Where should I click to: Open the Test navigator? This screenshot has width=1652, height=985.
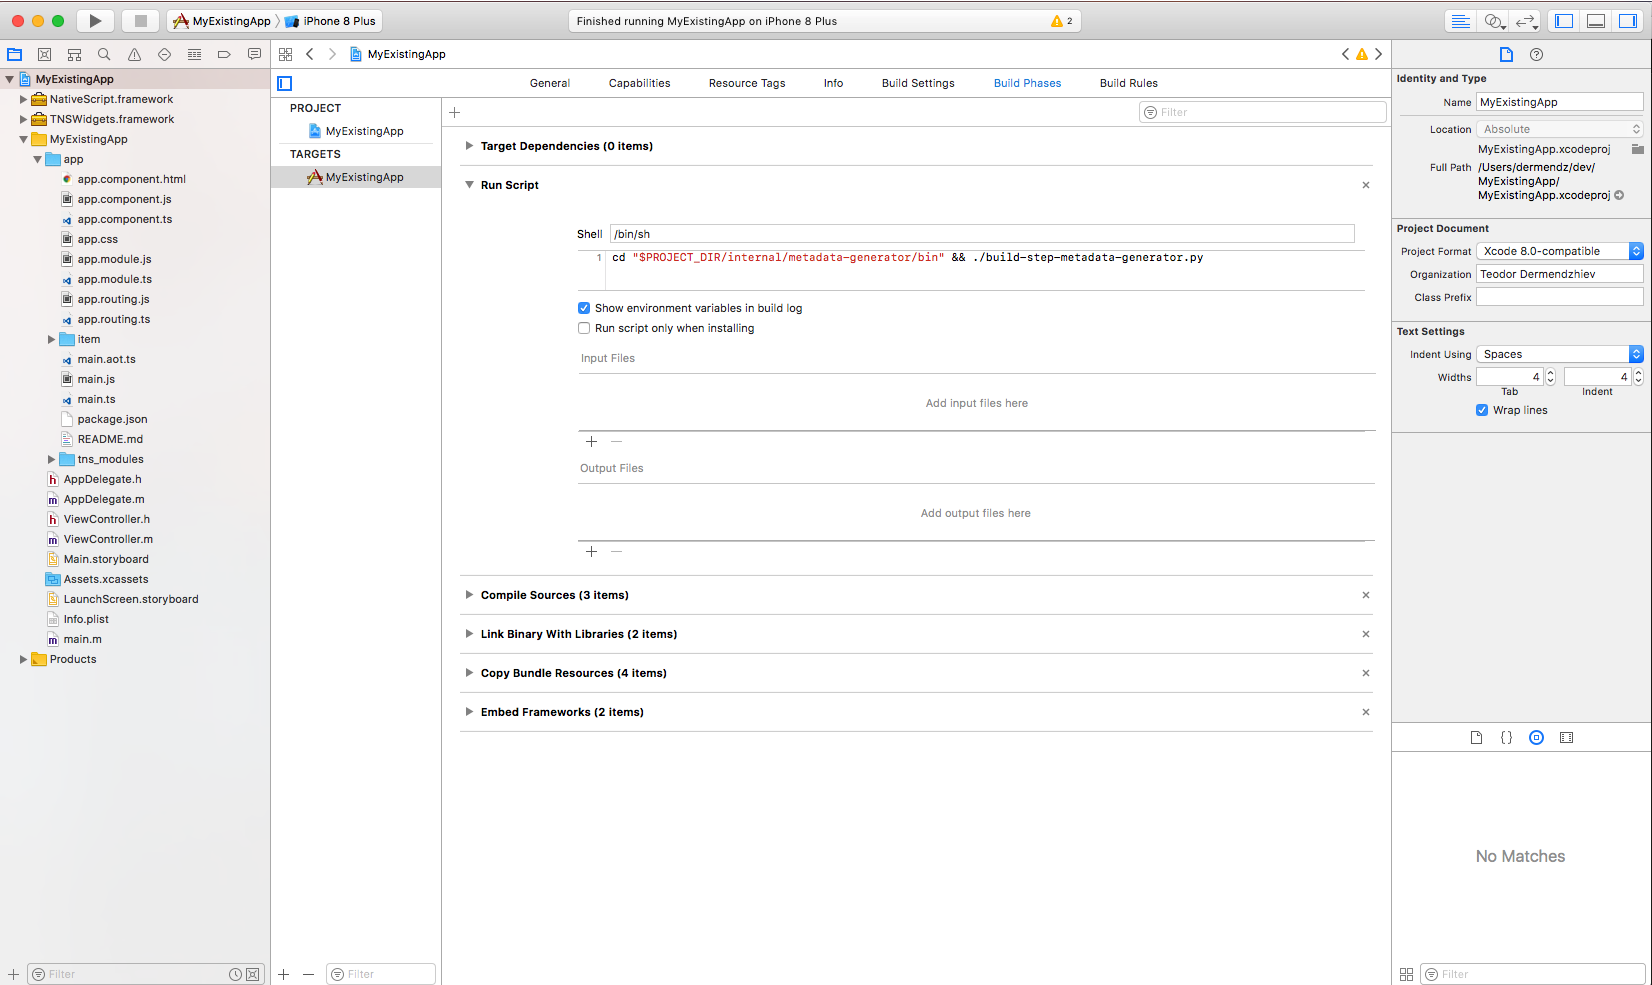click(x=164, y=54)
